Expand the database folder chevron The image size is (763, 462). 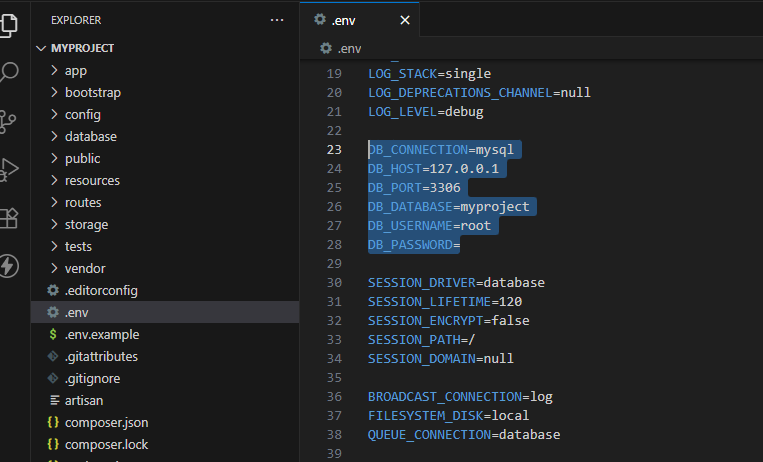55,136
